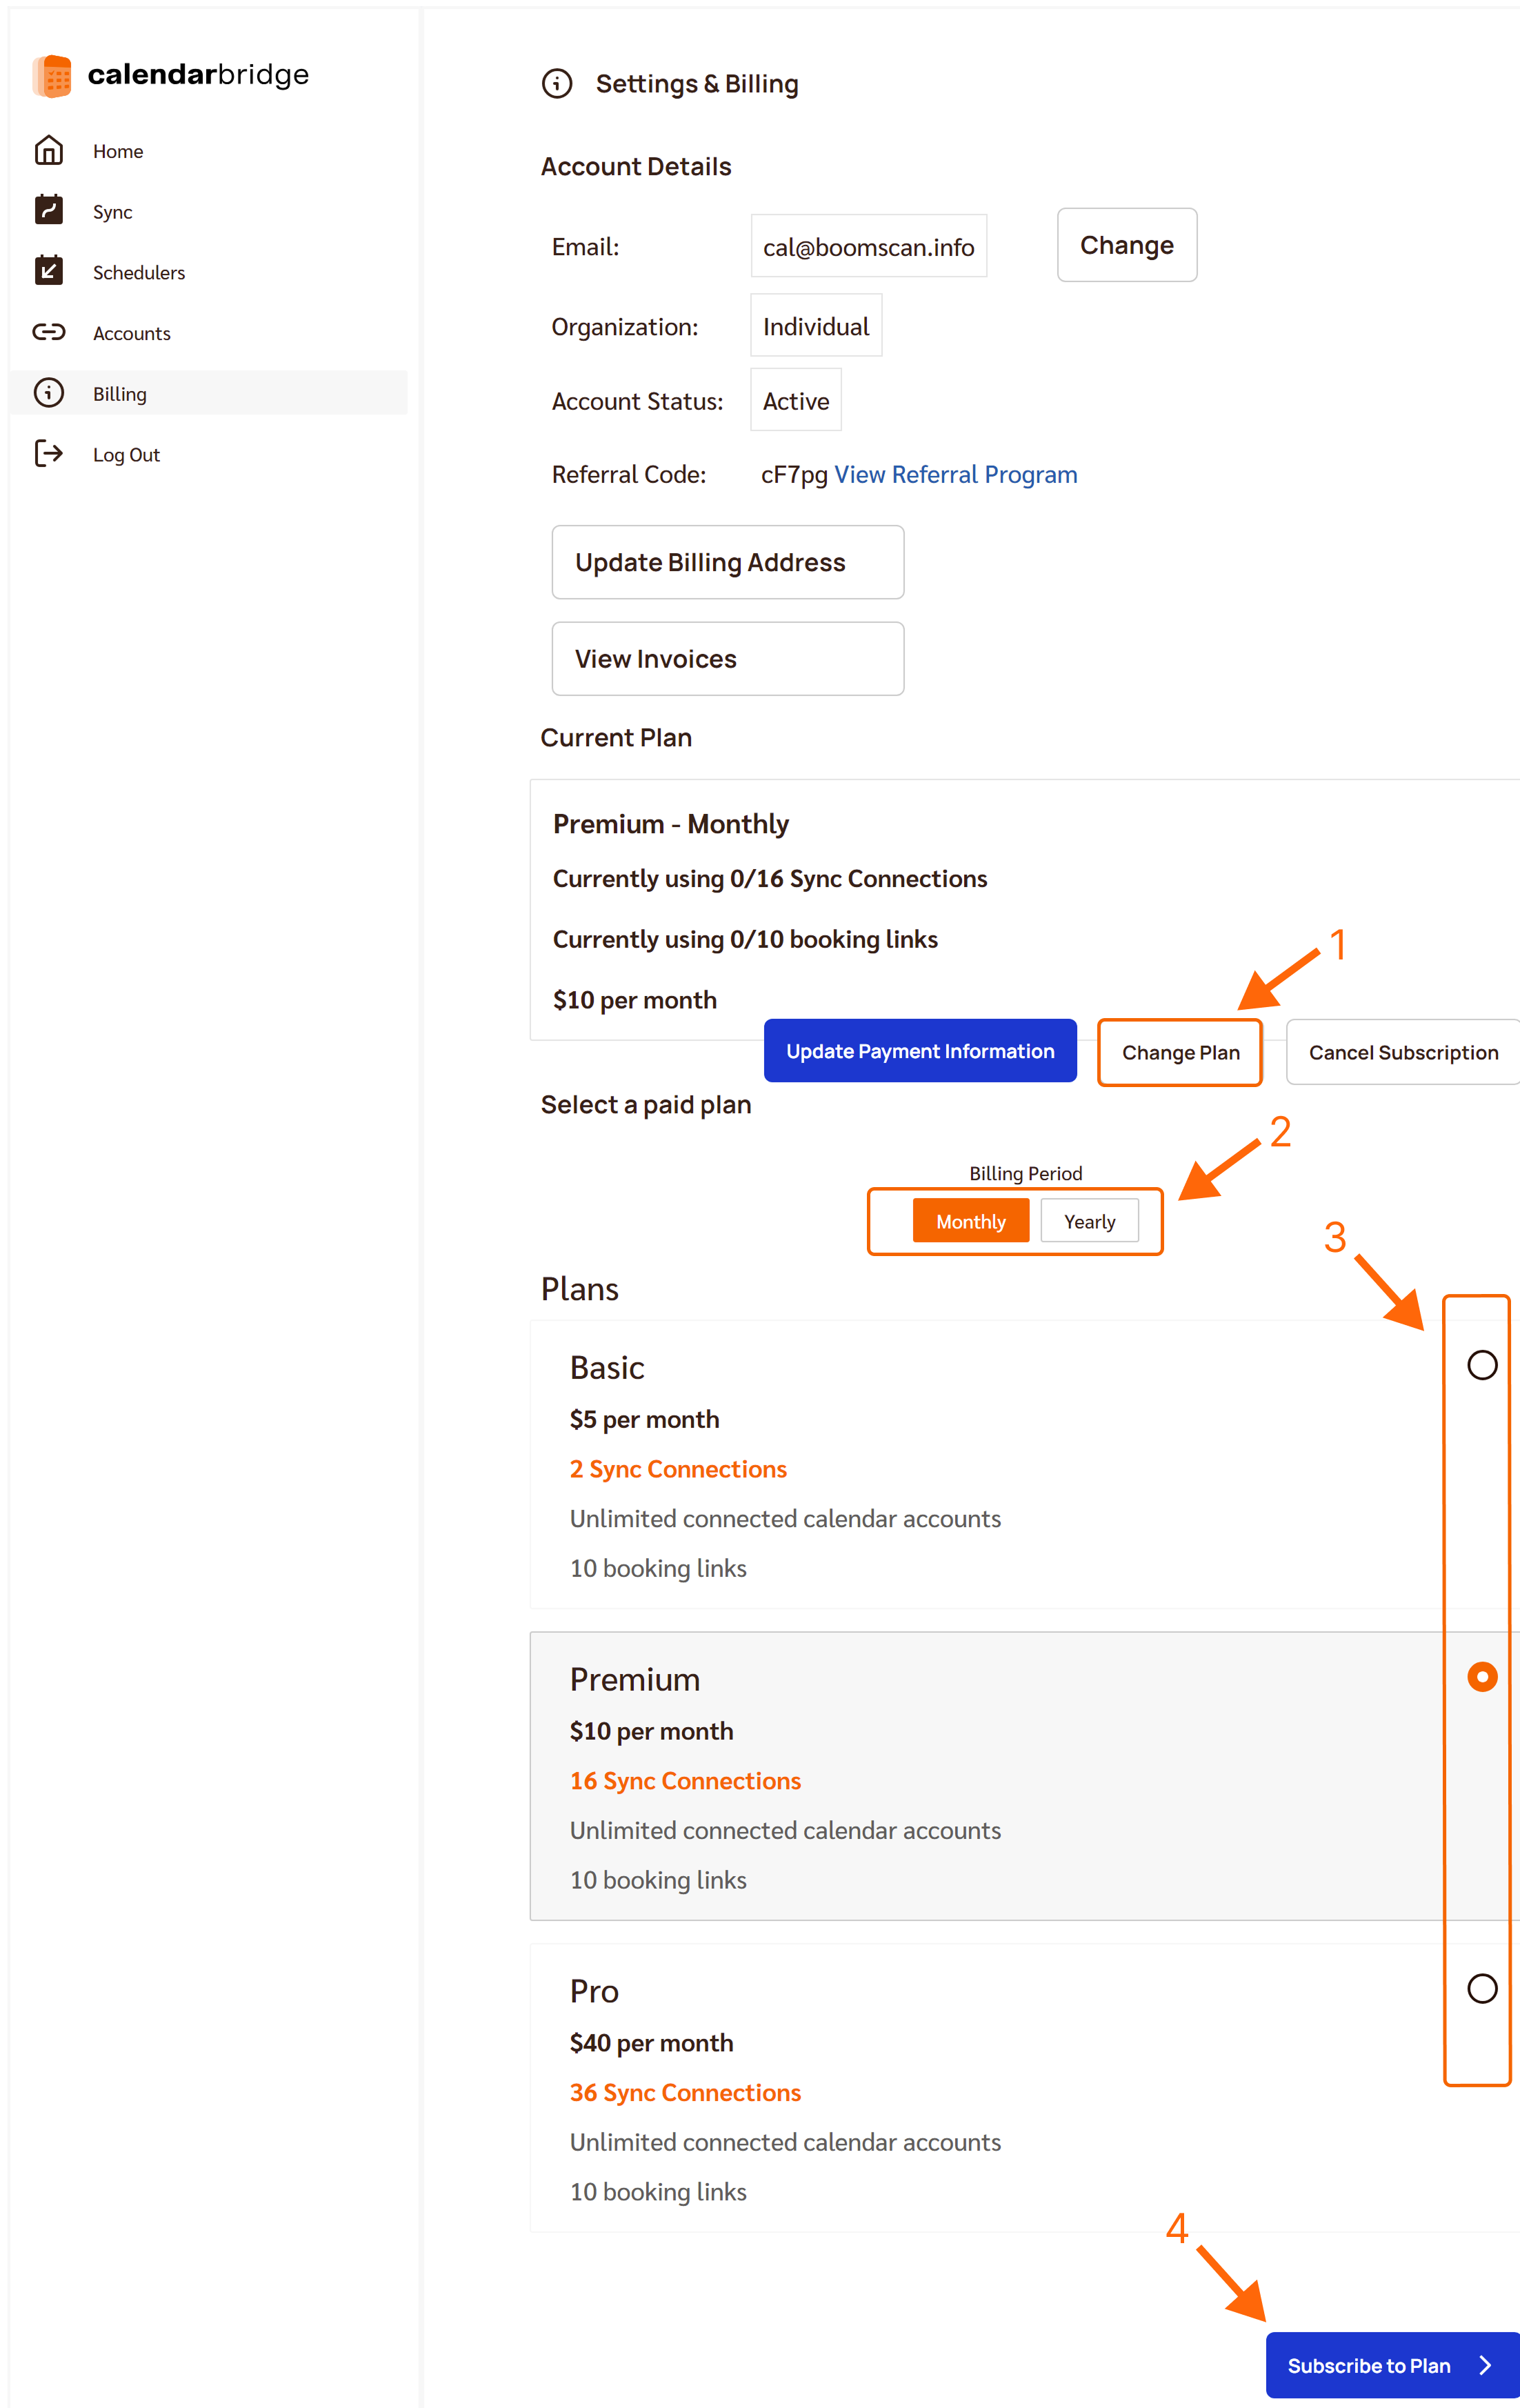Click the calendarbridge brand name
The width and height of the screenshot is (1520, 2408).
[198, 75]
